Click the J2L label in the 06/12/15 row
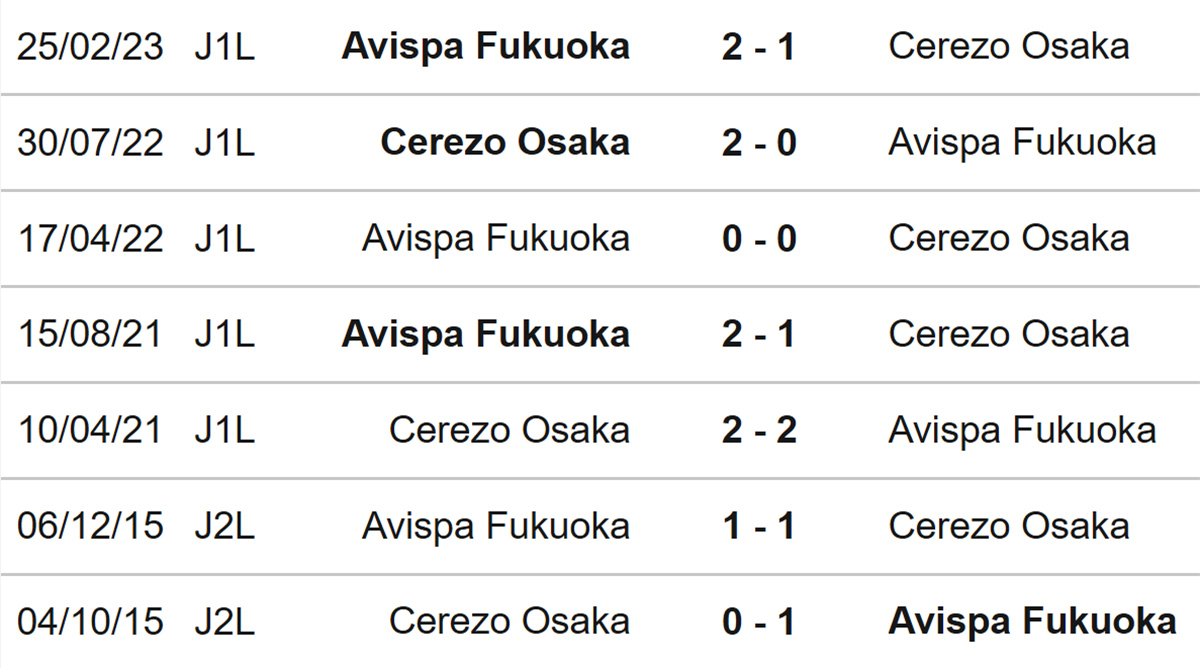 pos(225,526)
